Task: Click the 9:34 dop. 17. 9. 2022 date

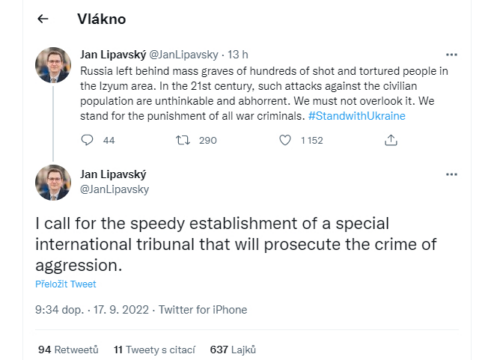Action: [x=92, y=310]
